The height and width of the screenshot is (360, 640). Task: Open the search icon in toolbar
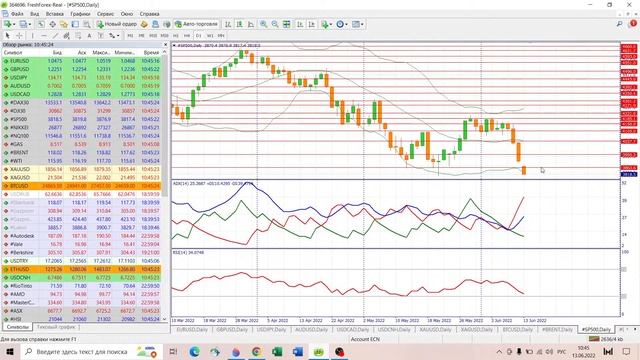coord(619,24)
